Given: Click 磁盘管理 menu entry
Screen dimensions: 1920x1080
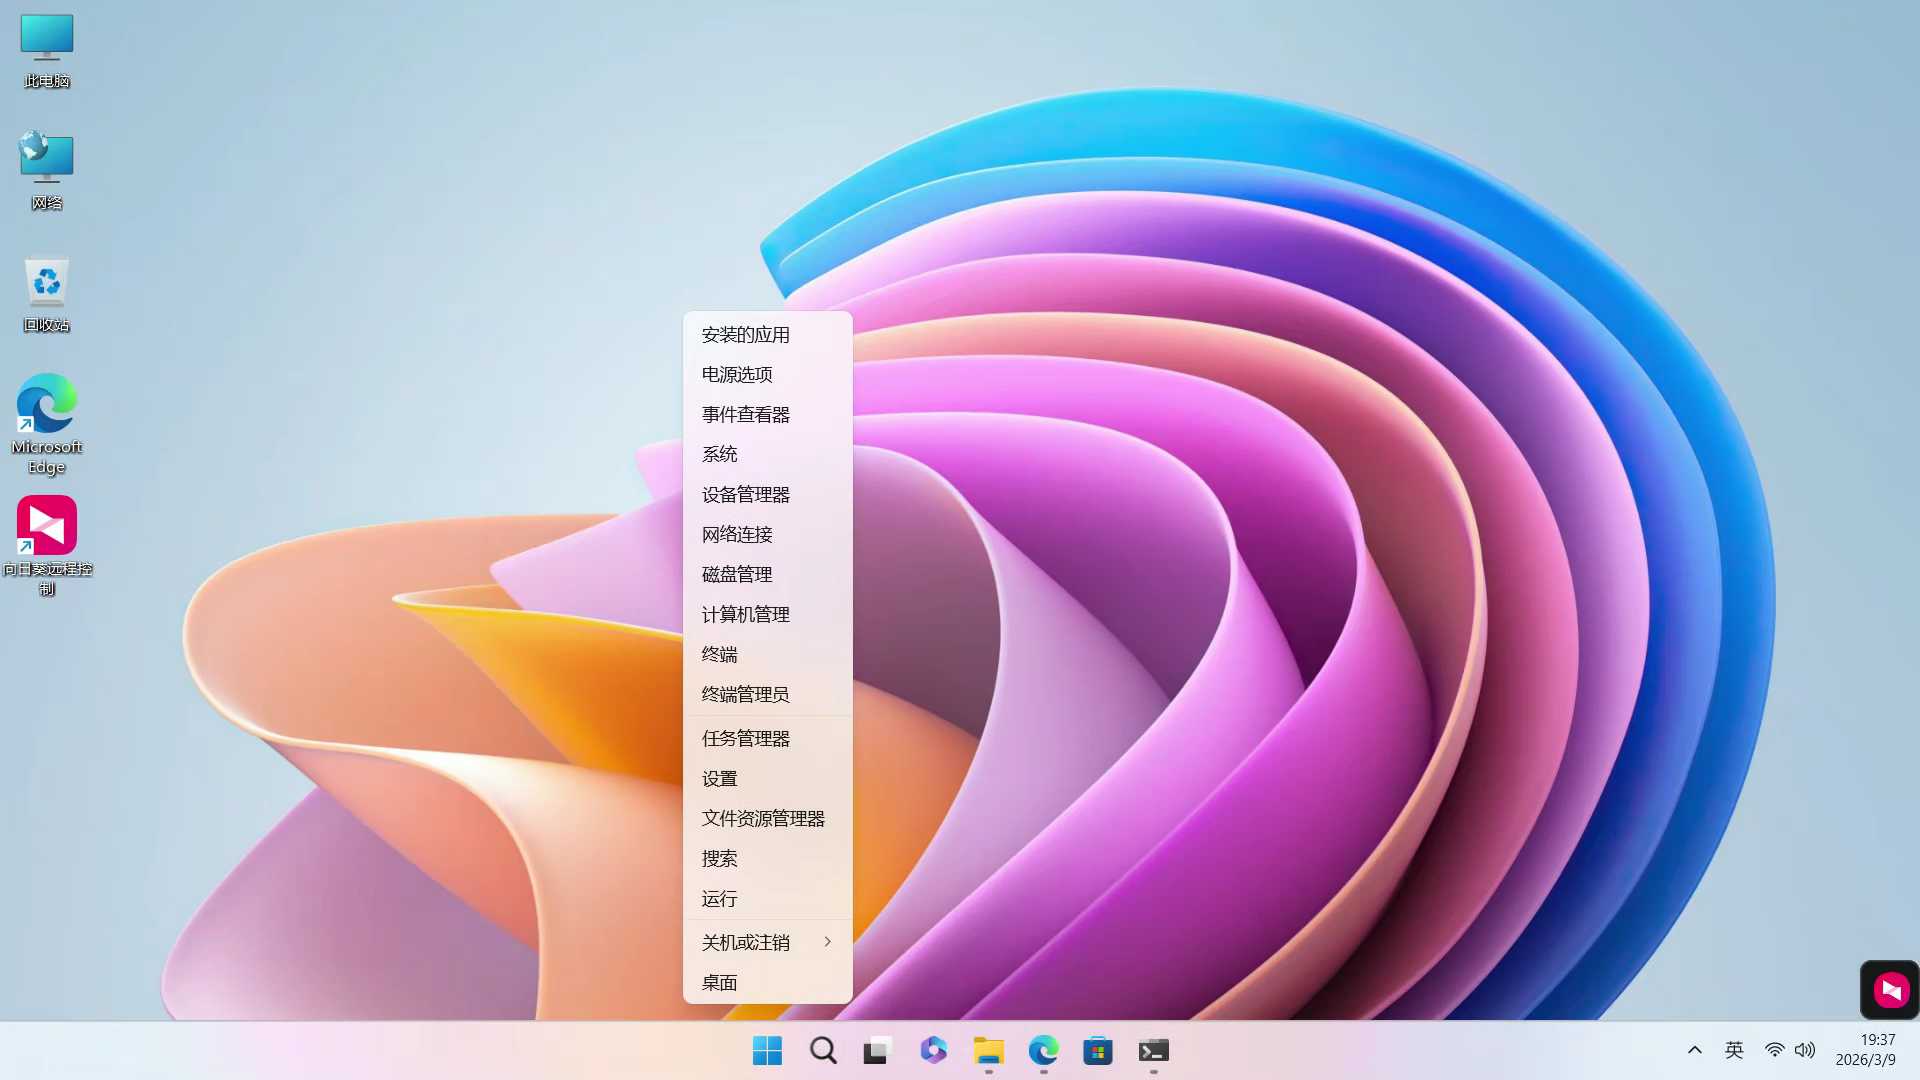Looking at the screenshot, I should pos(737,575).
